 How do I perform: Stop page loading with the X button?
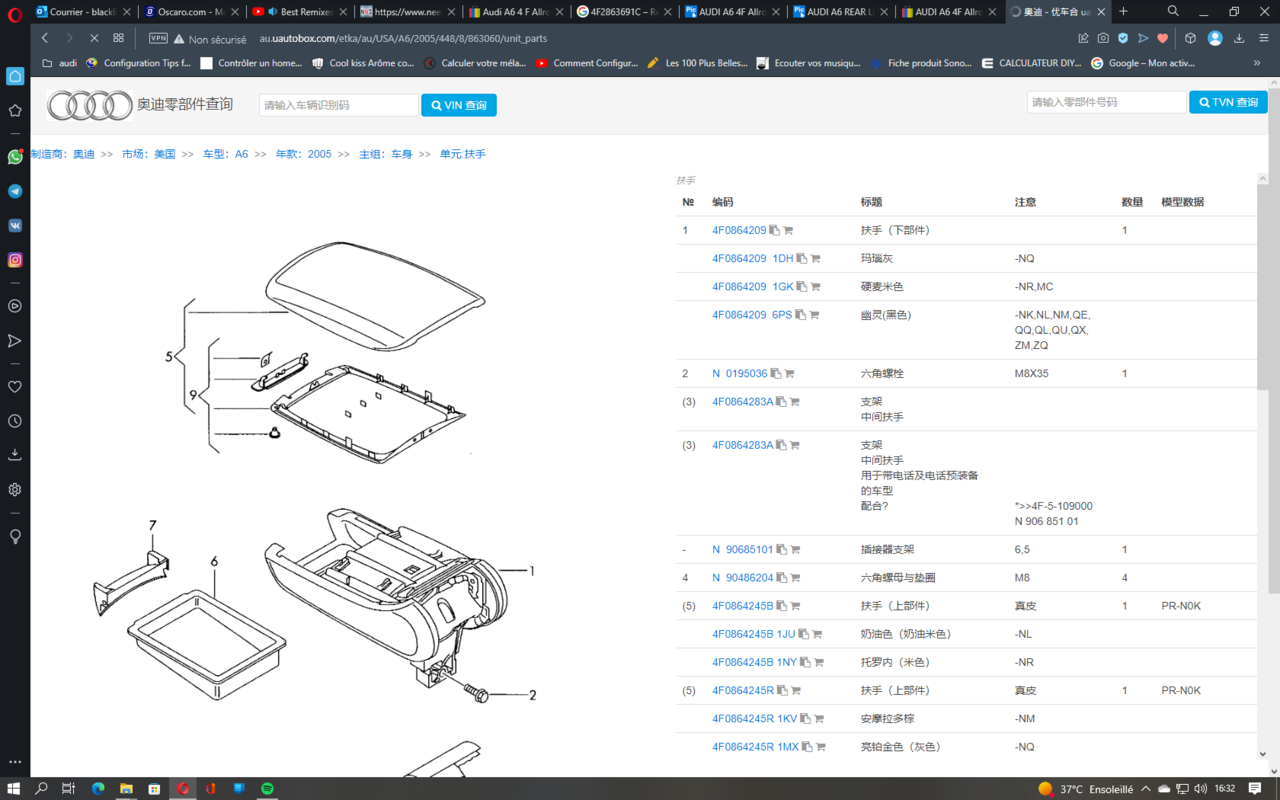coord(93,38)
